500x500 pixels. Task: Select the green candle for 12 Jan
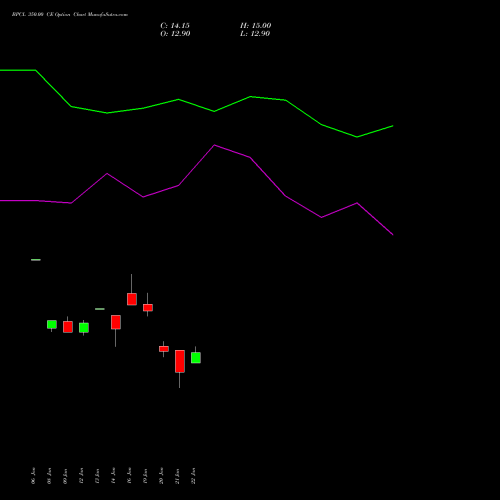click(84, 328)
